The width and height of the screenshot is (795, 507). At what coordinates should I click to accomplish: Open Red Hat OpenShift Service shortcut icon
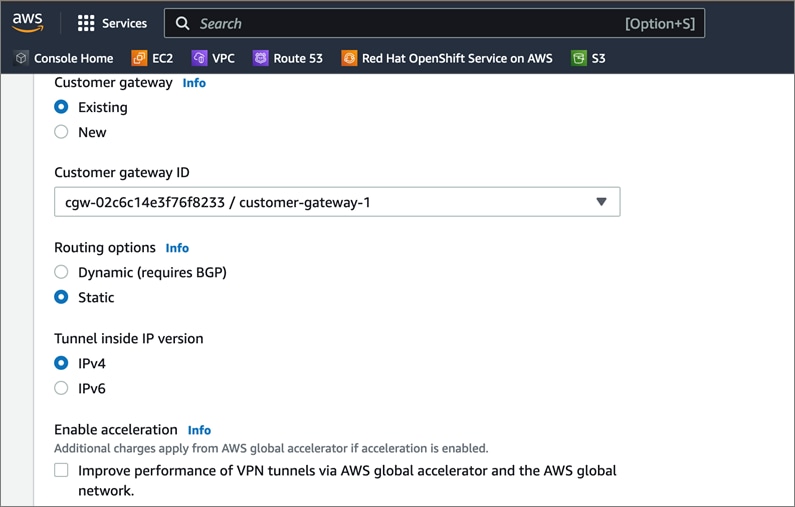349,58
